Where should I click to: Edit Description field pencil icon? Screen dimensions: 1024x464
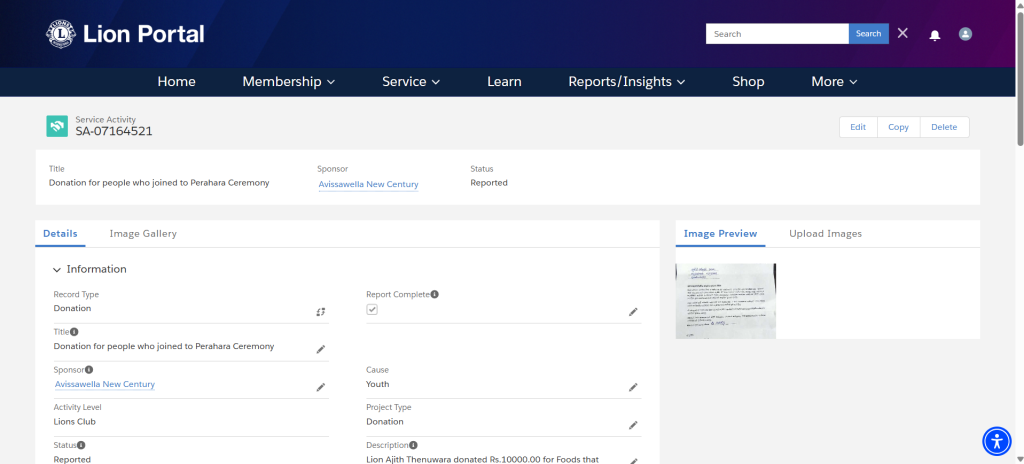click(x=633, y=461)
